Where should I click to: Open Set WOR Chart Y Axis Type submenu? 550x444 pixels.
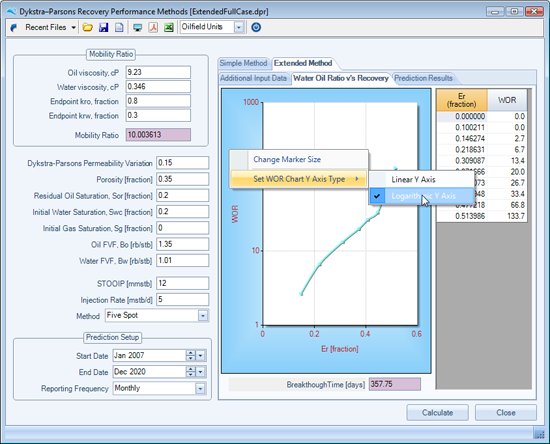point(299,179)
